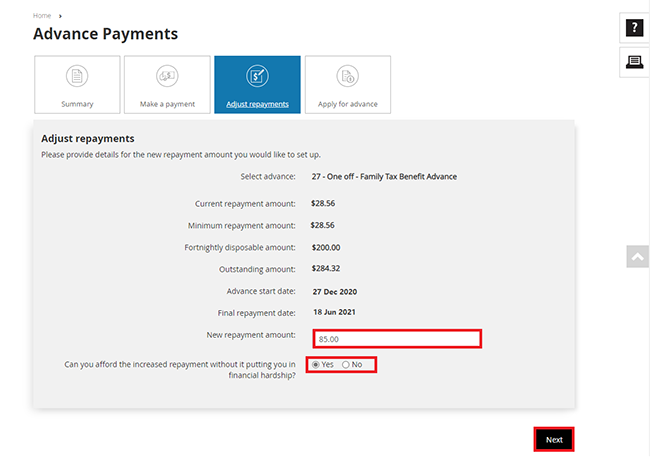Select No for affording increased repayment
The image size is (650, 460).
[346, 365]
